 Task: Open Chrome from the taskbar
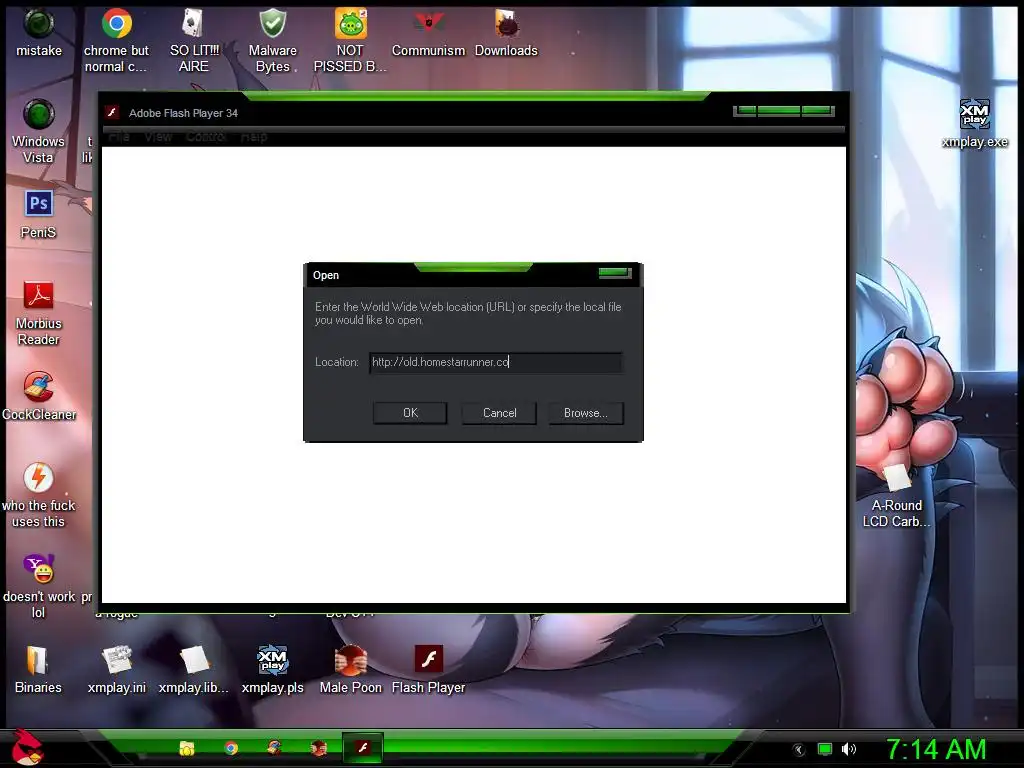[x=231, y=748]
